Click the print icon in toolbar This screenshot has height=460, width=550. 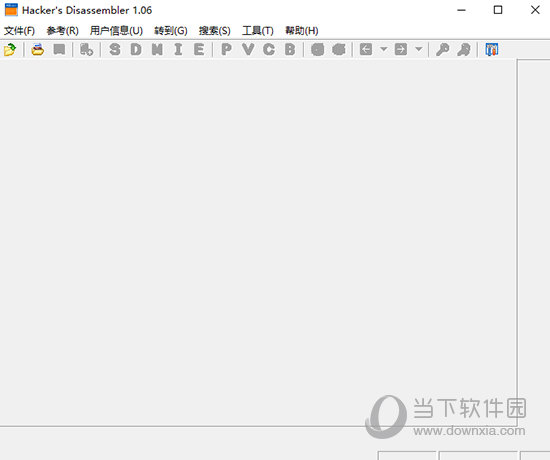click(38, 49)
